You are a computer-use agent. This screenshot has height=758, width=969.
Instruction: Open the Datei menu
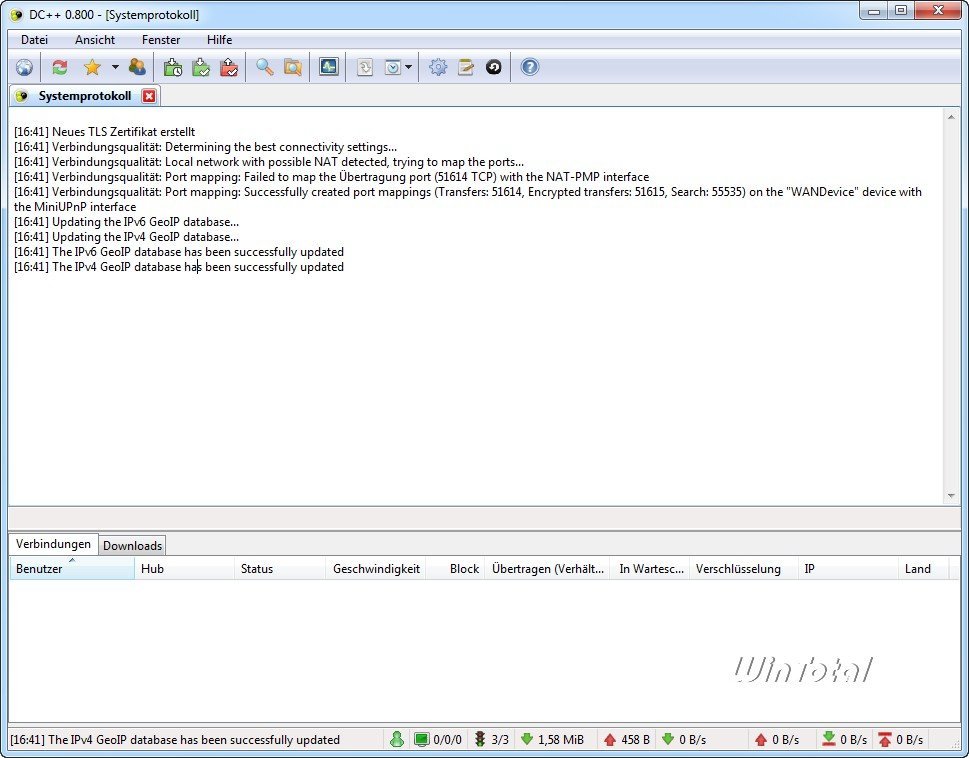[x=34, y=40]
